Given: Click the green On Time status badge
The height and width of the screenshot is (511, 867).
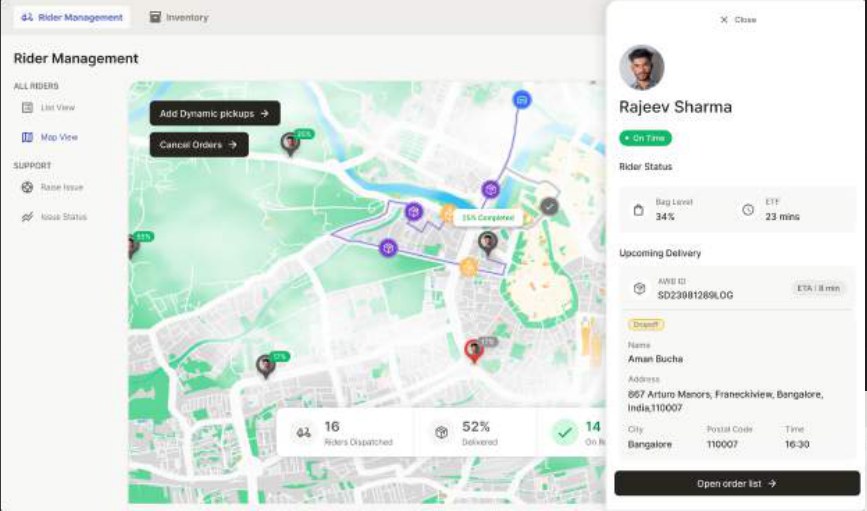Looking at the screenshot, I should click(645, 138).
